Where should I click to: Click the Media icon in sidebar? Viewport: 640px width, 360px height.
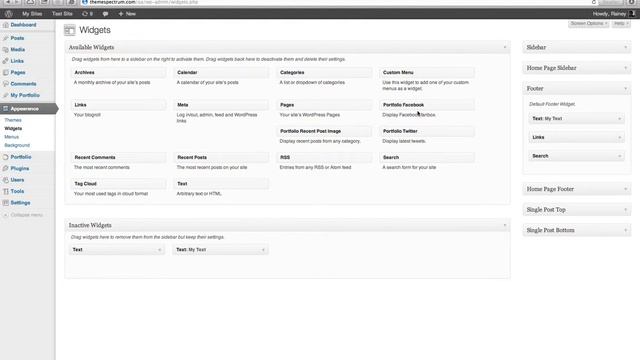tap(6, 49)
